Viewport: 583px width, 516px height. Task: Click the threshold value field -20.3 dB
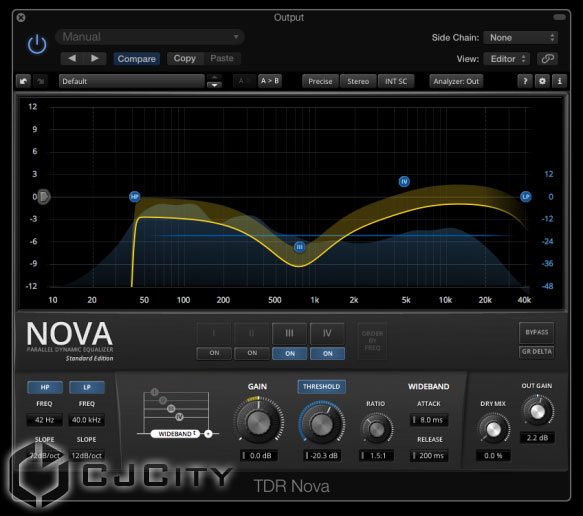pos(322,455)
